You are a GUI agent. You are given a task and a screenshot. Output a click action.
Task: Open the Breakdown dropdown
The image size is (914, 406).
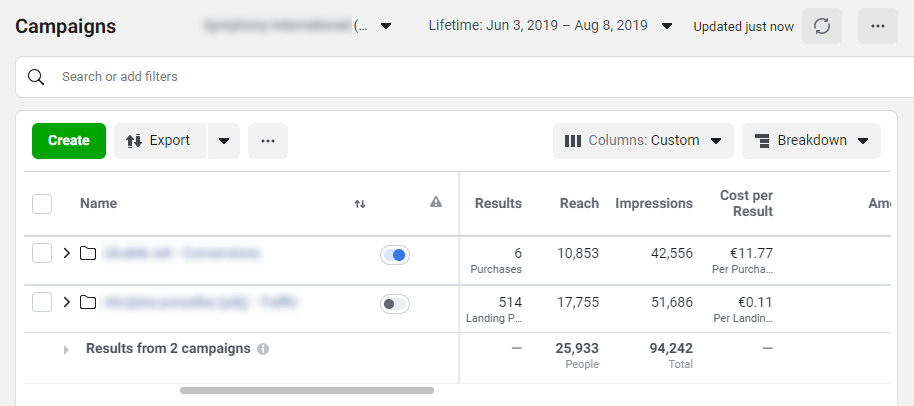811,141
